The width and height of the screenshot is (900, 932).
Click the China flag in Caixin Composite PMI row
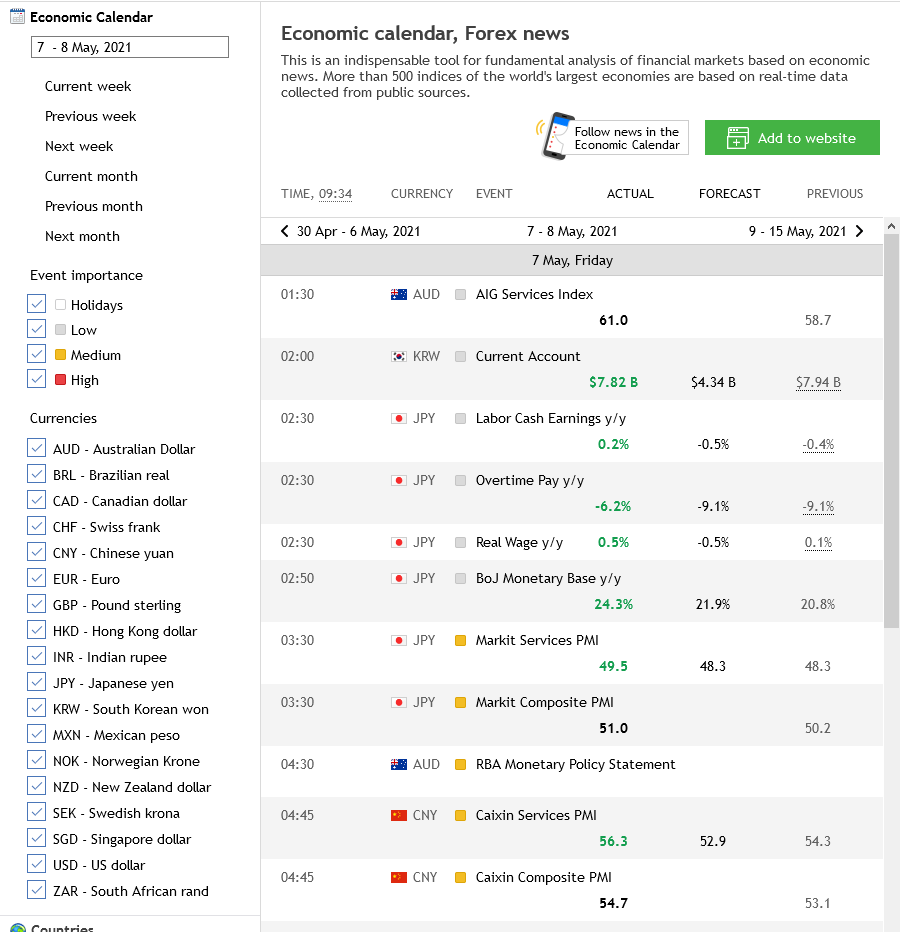tap(399, 877)
